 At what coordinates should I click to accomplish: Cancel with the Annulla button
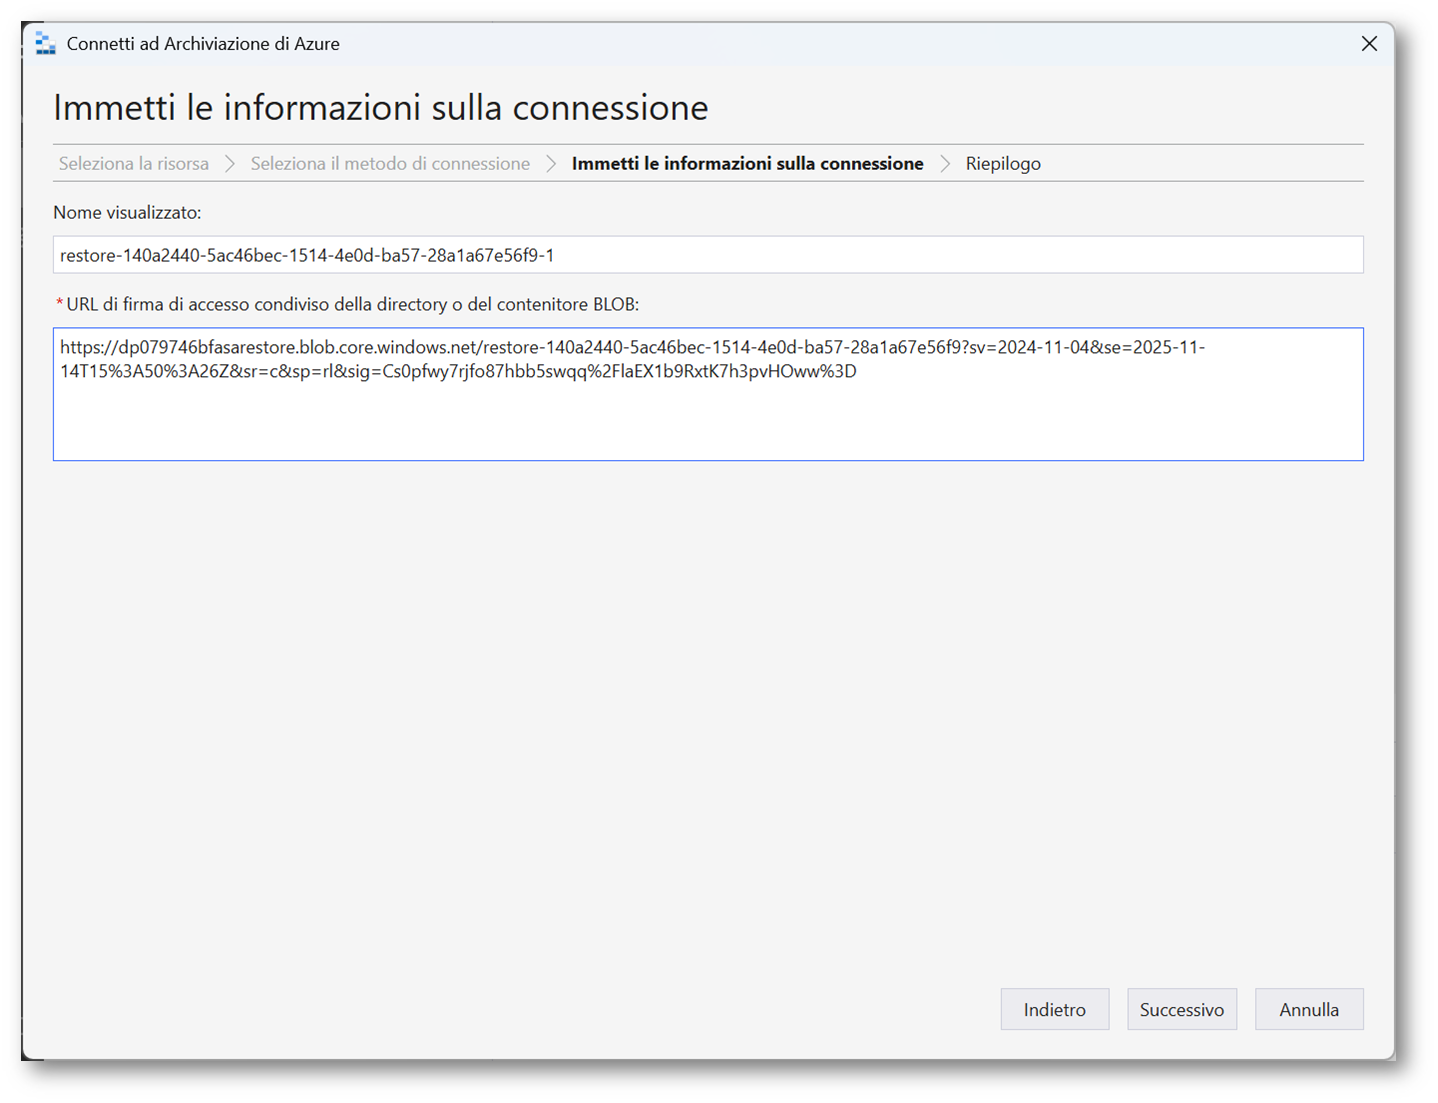1308,1009
